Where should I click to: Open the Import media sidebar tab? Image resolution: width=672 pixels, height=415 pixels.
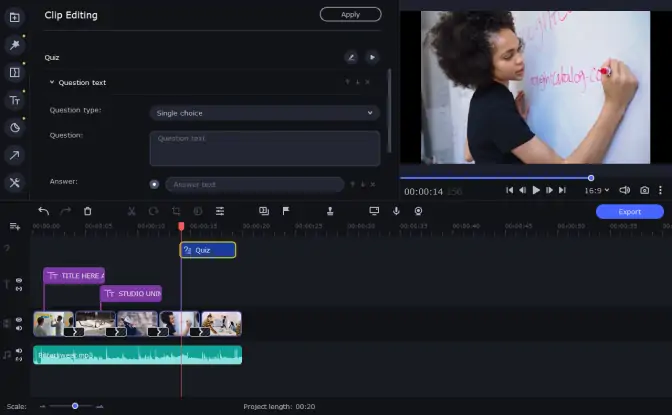[x=15, y=17]
